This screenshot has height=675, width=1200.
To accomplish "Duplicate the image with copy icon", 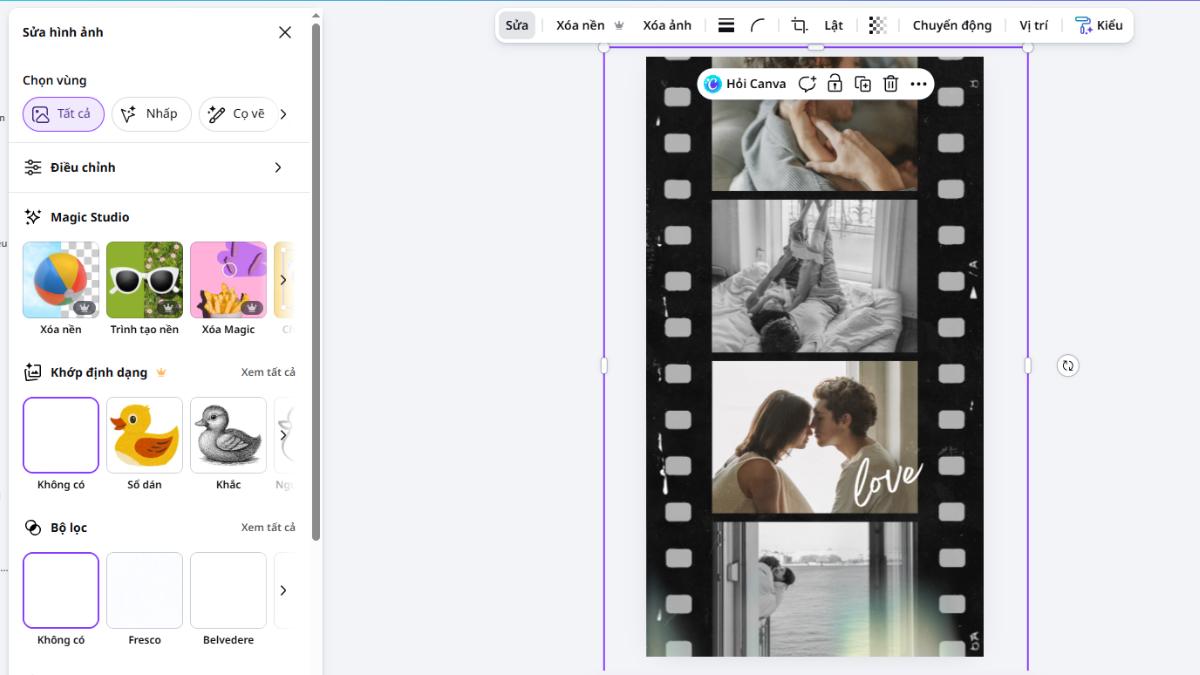I will (862, 84).
